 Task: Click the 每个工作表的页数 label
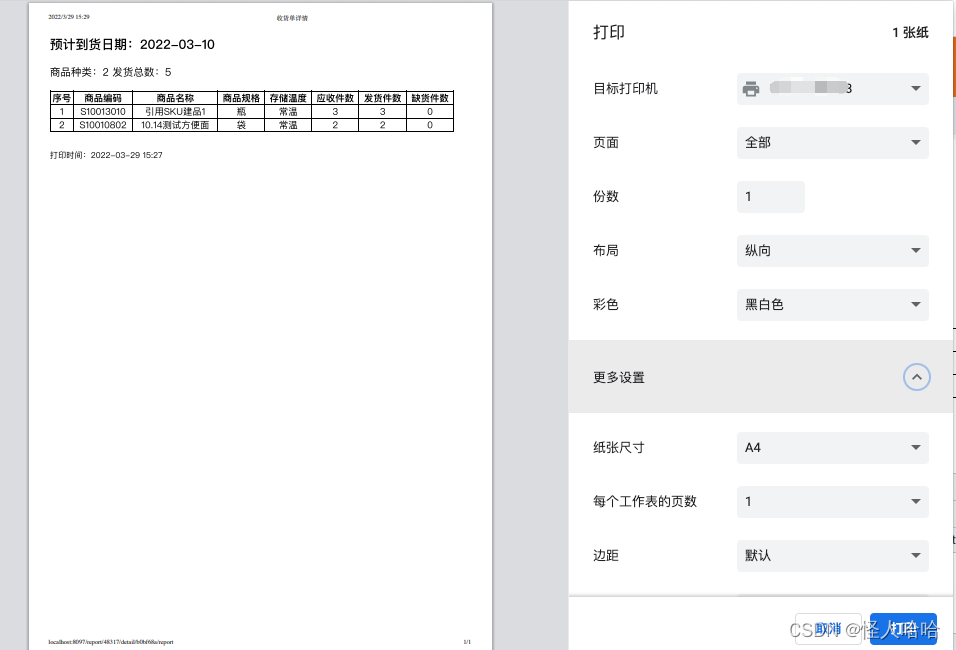click(644, 502)
